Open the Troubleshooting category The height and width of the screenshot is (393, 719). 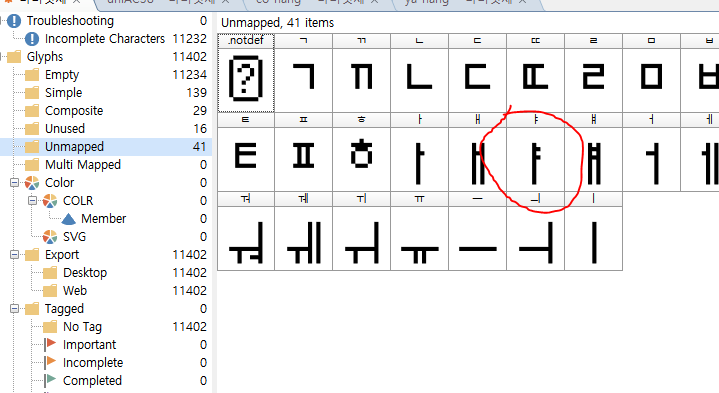tap(106, 21)
